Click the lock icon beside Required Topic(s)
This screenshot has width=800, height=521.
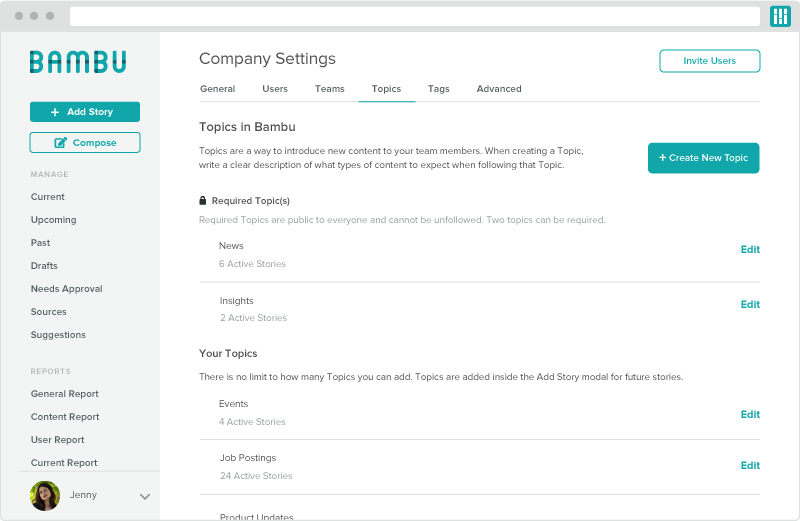pyautogui.click(x=203, y=201)
